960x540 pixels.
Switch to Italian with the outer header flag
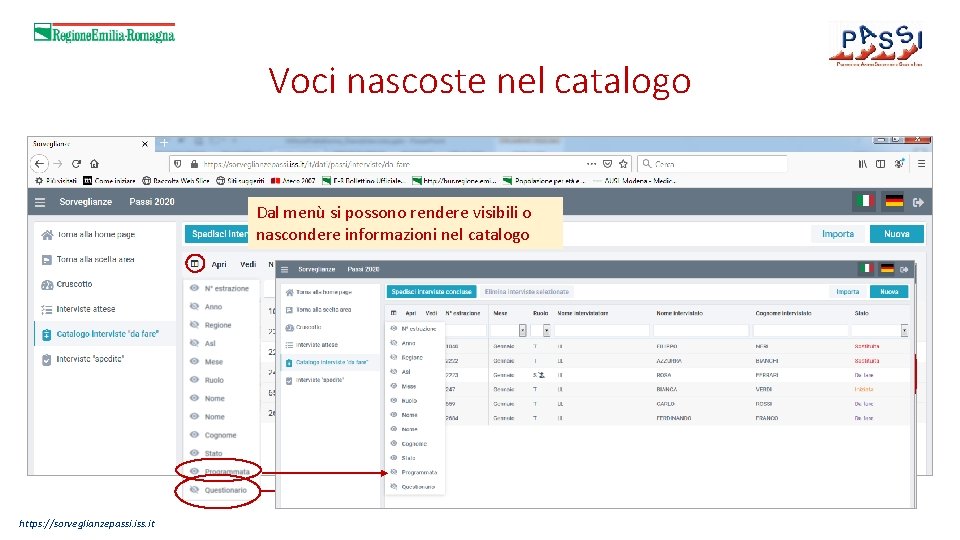864,201
